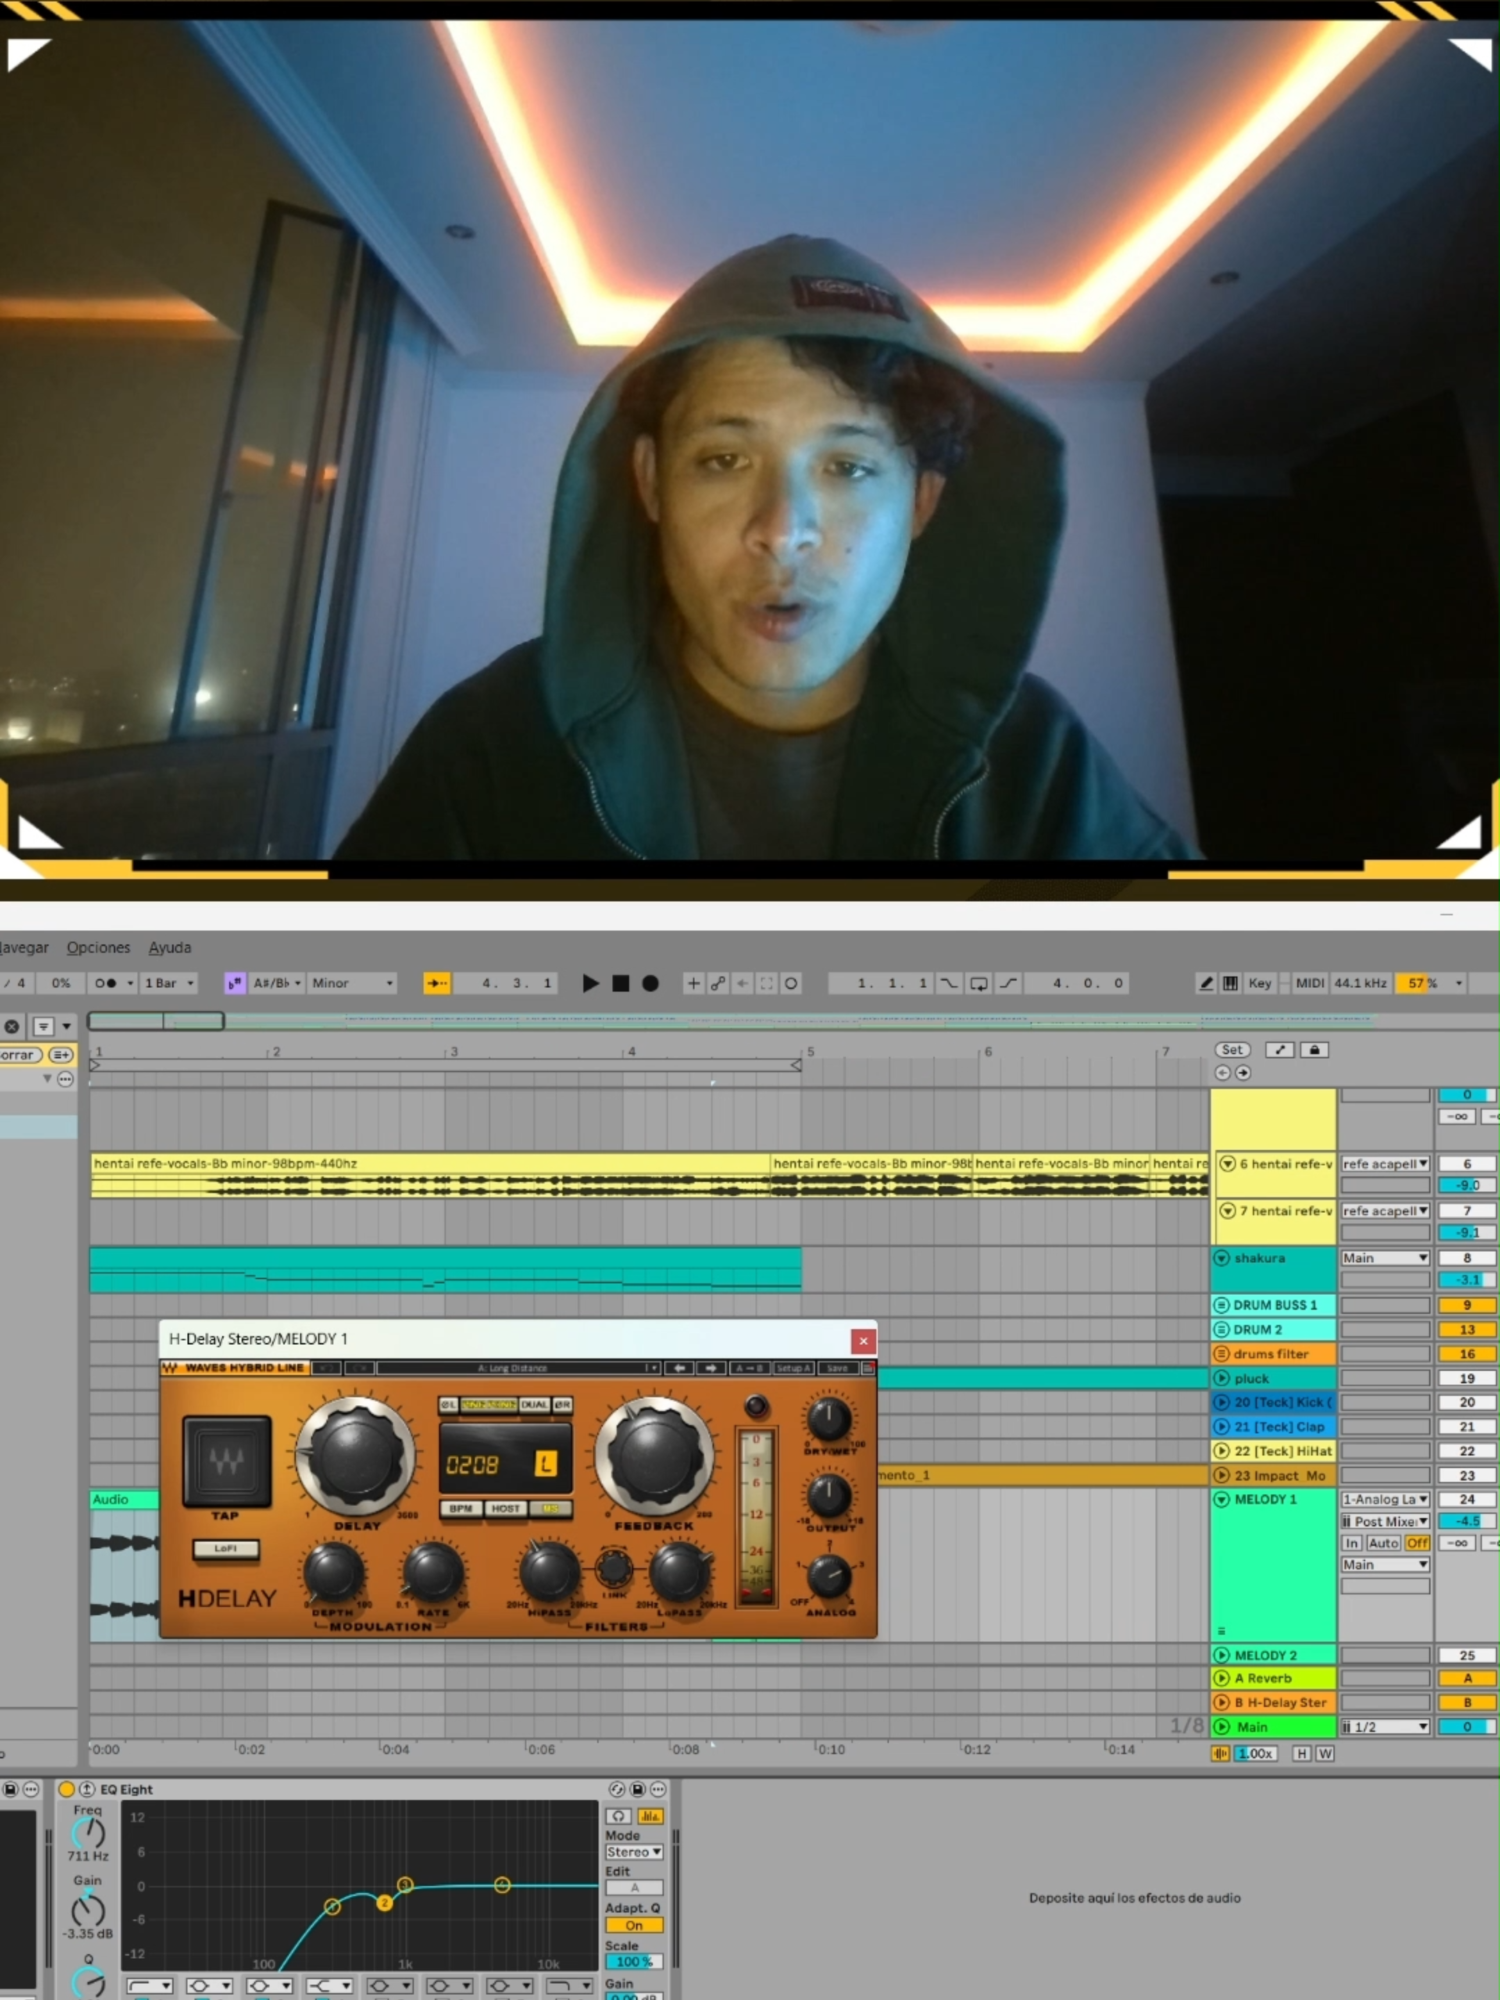Select HOST sync mode in H-Delay
Image resolution: width=1500 pixels, height=2000 pixels.
click(x=506, y=1508)
